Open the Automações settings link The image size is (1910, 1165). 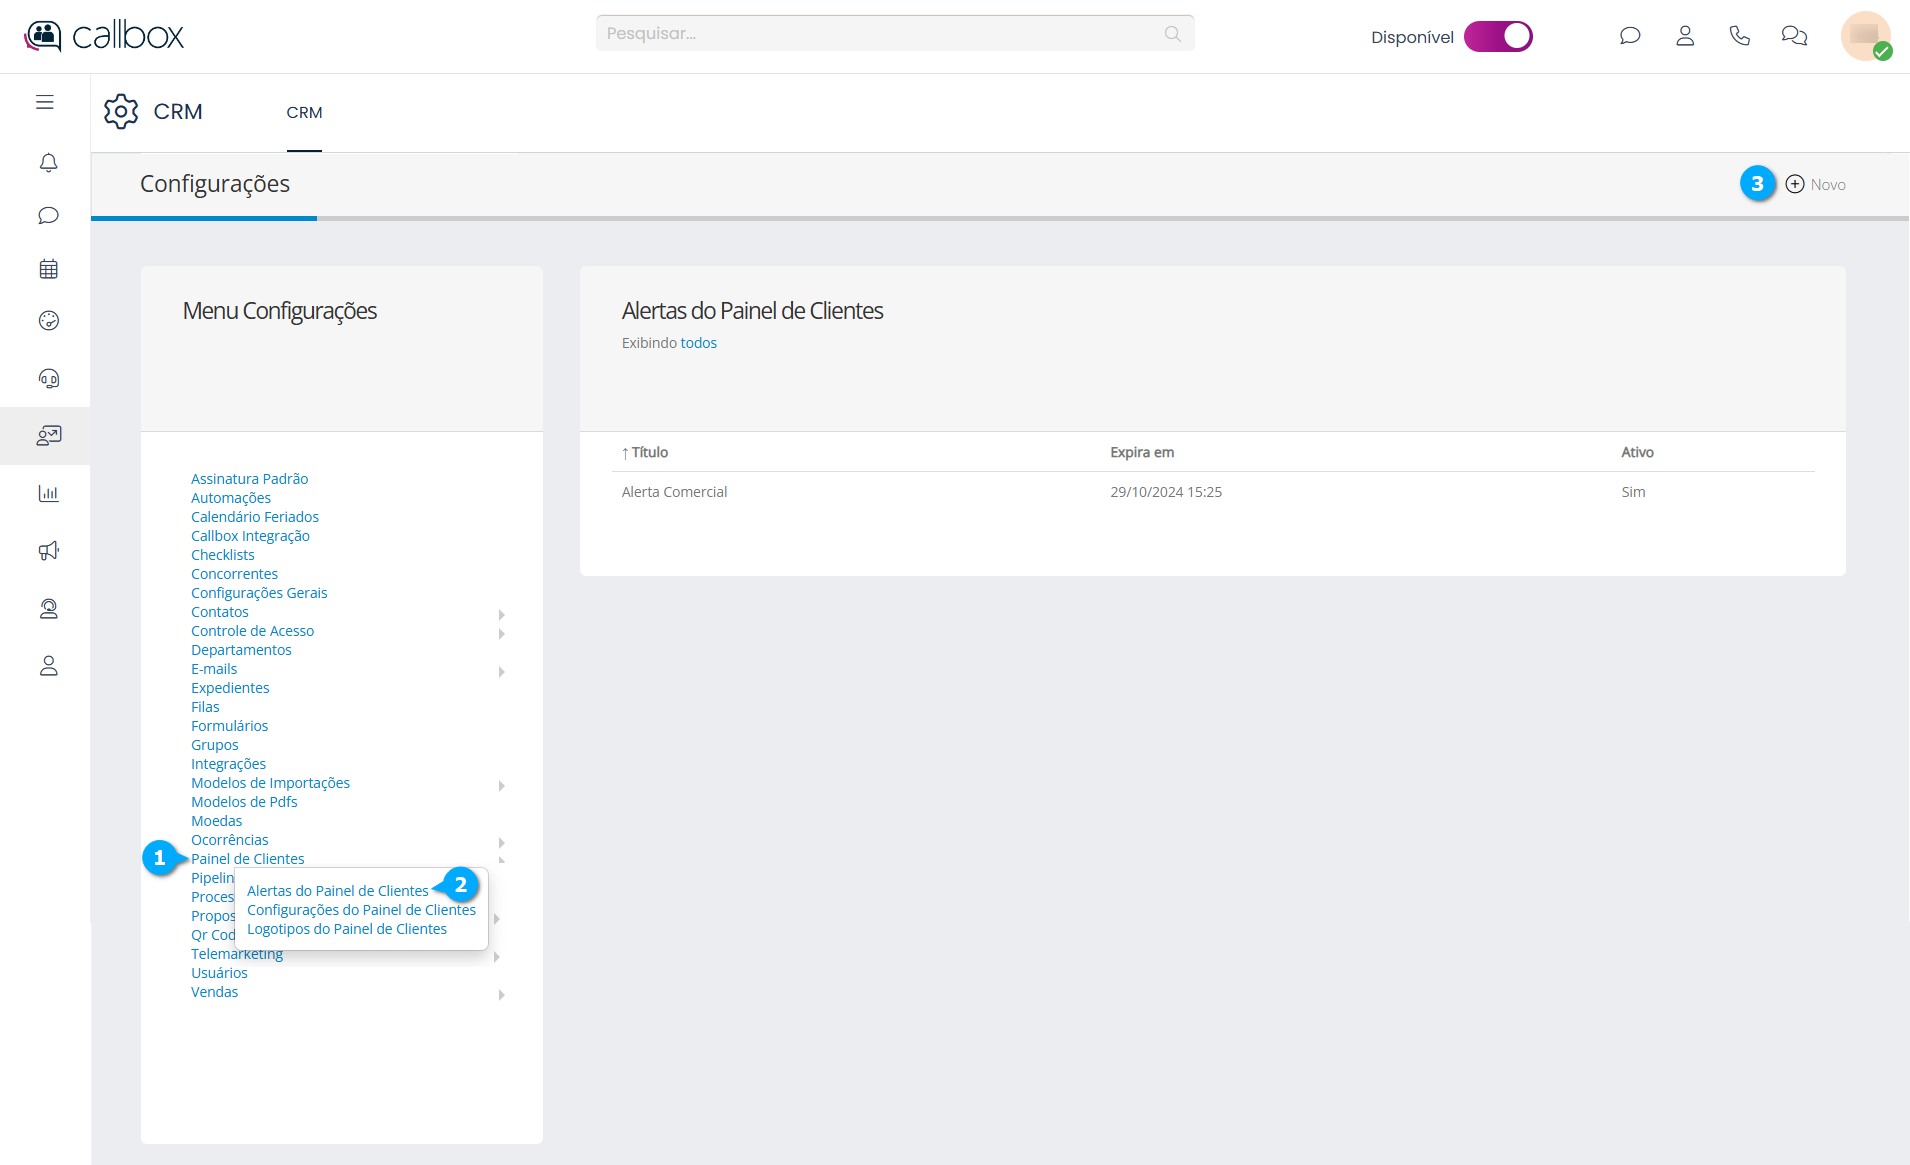[231, 498]
